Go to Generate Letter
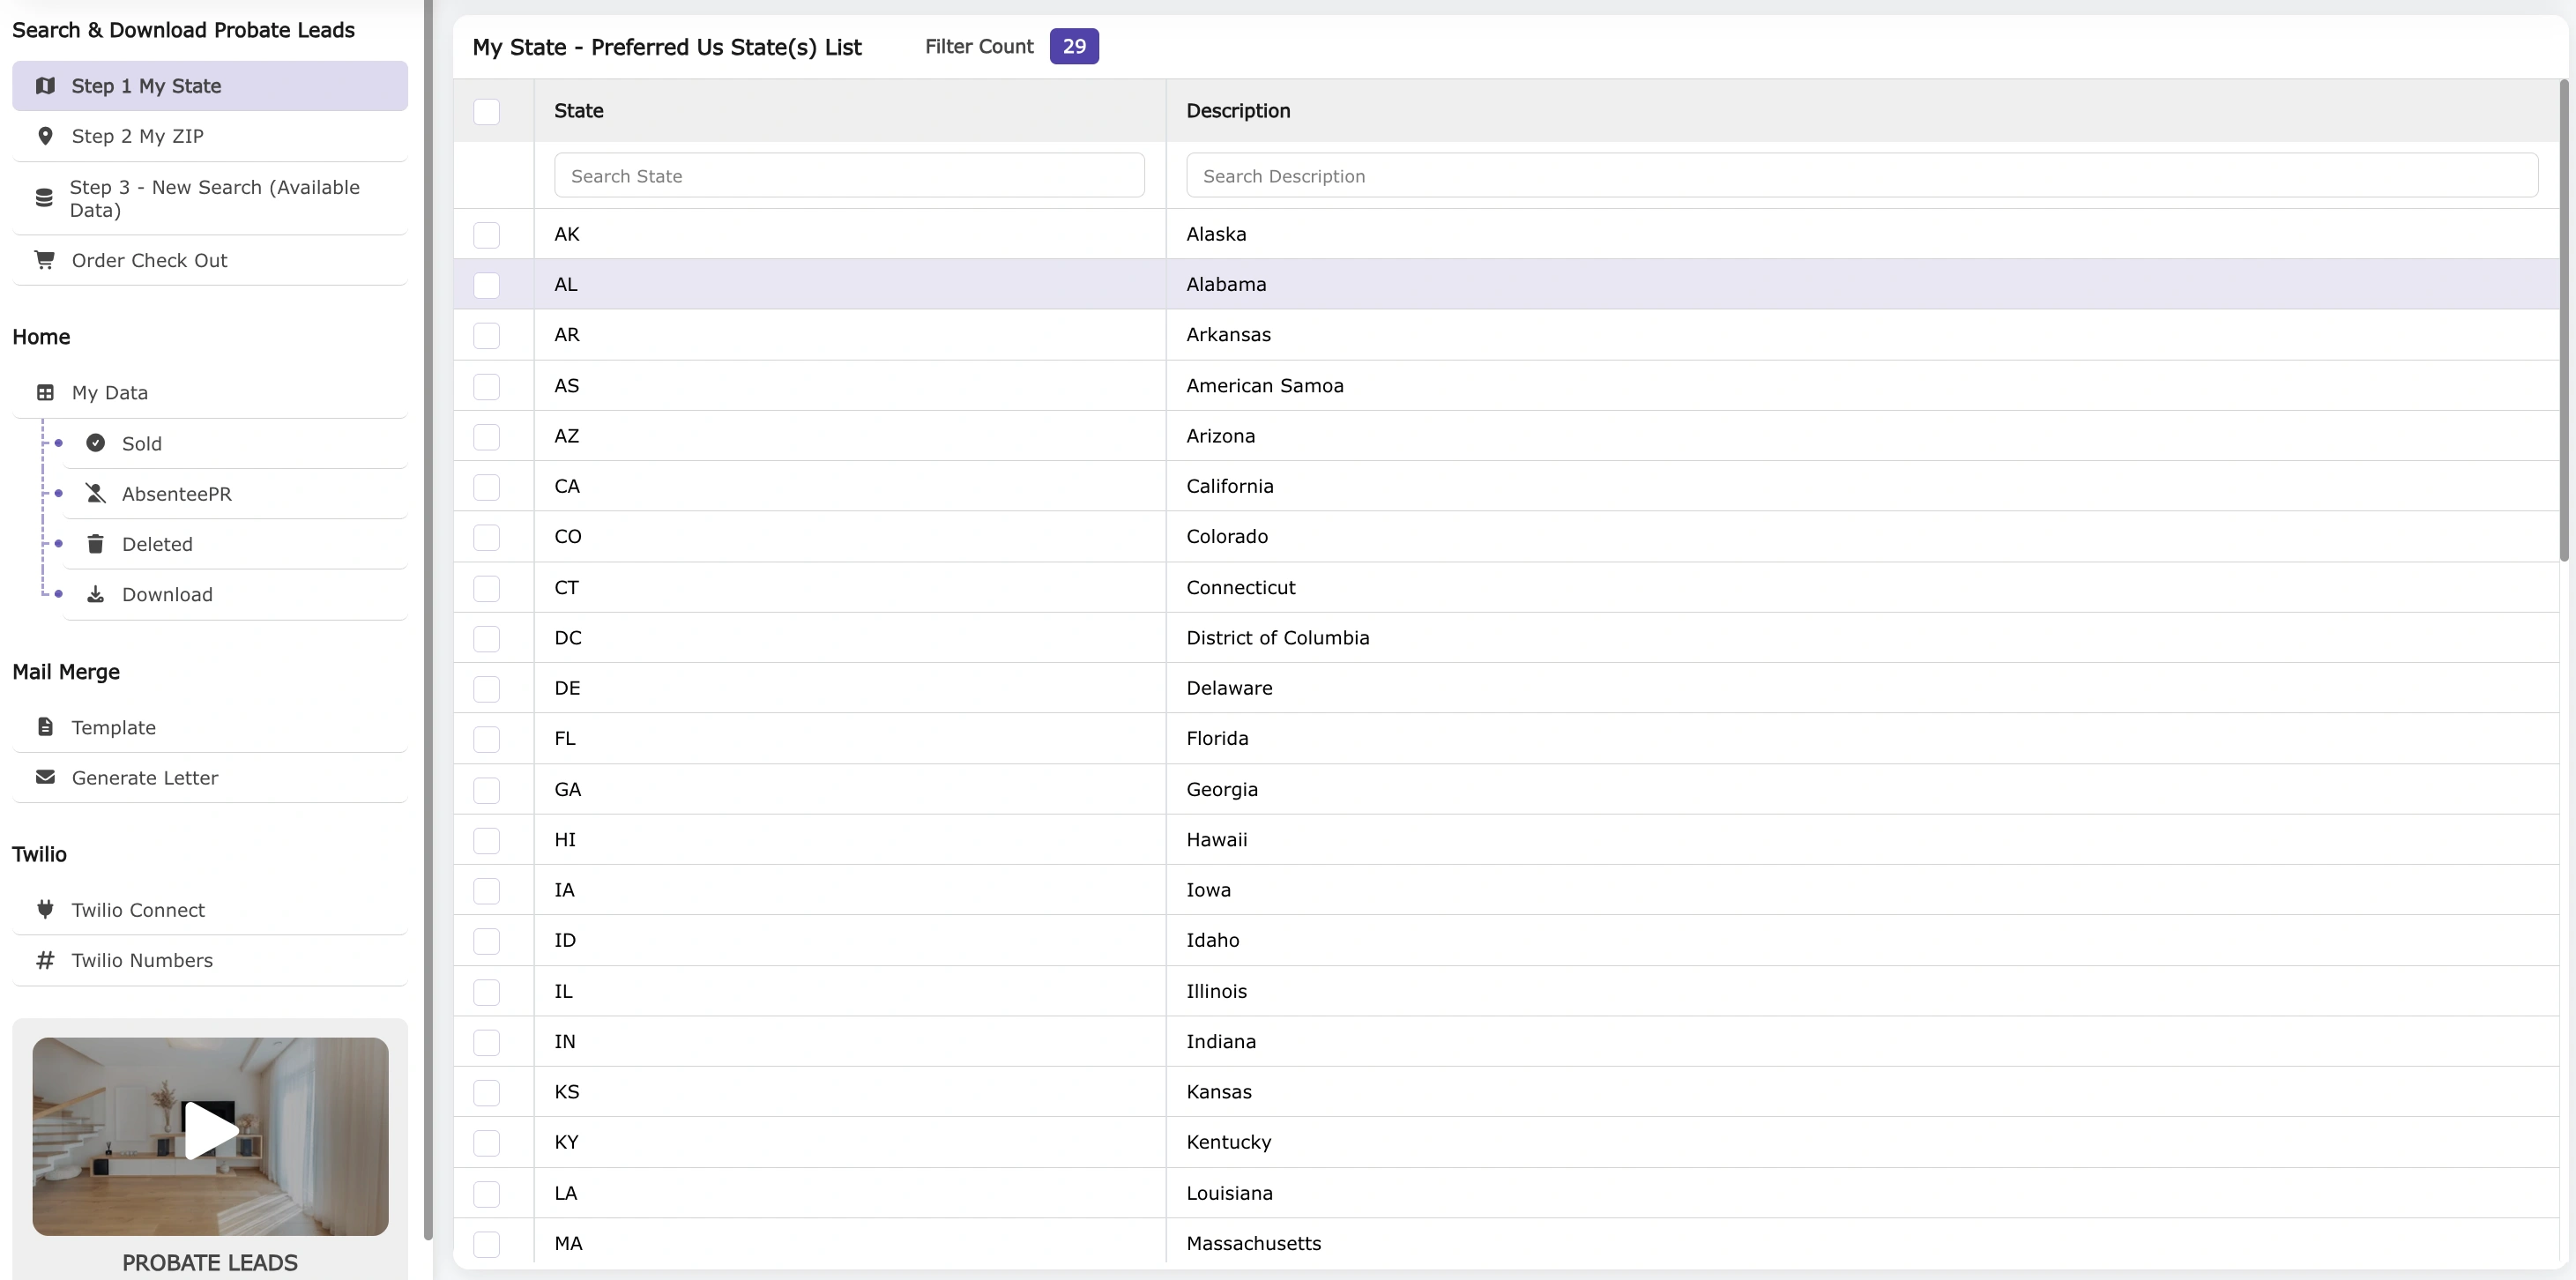 coord(145,778)
